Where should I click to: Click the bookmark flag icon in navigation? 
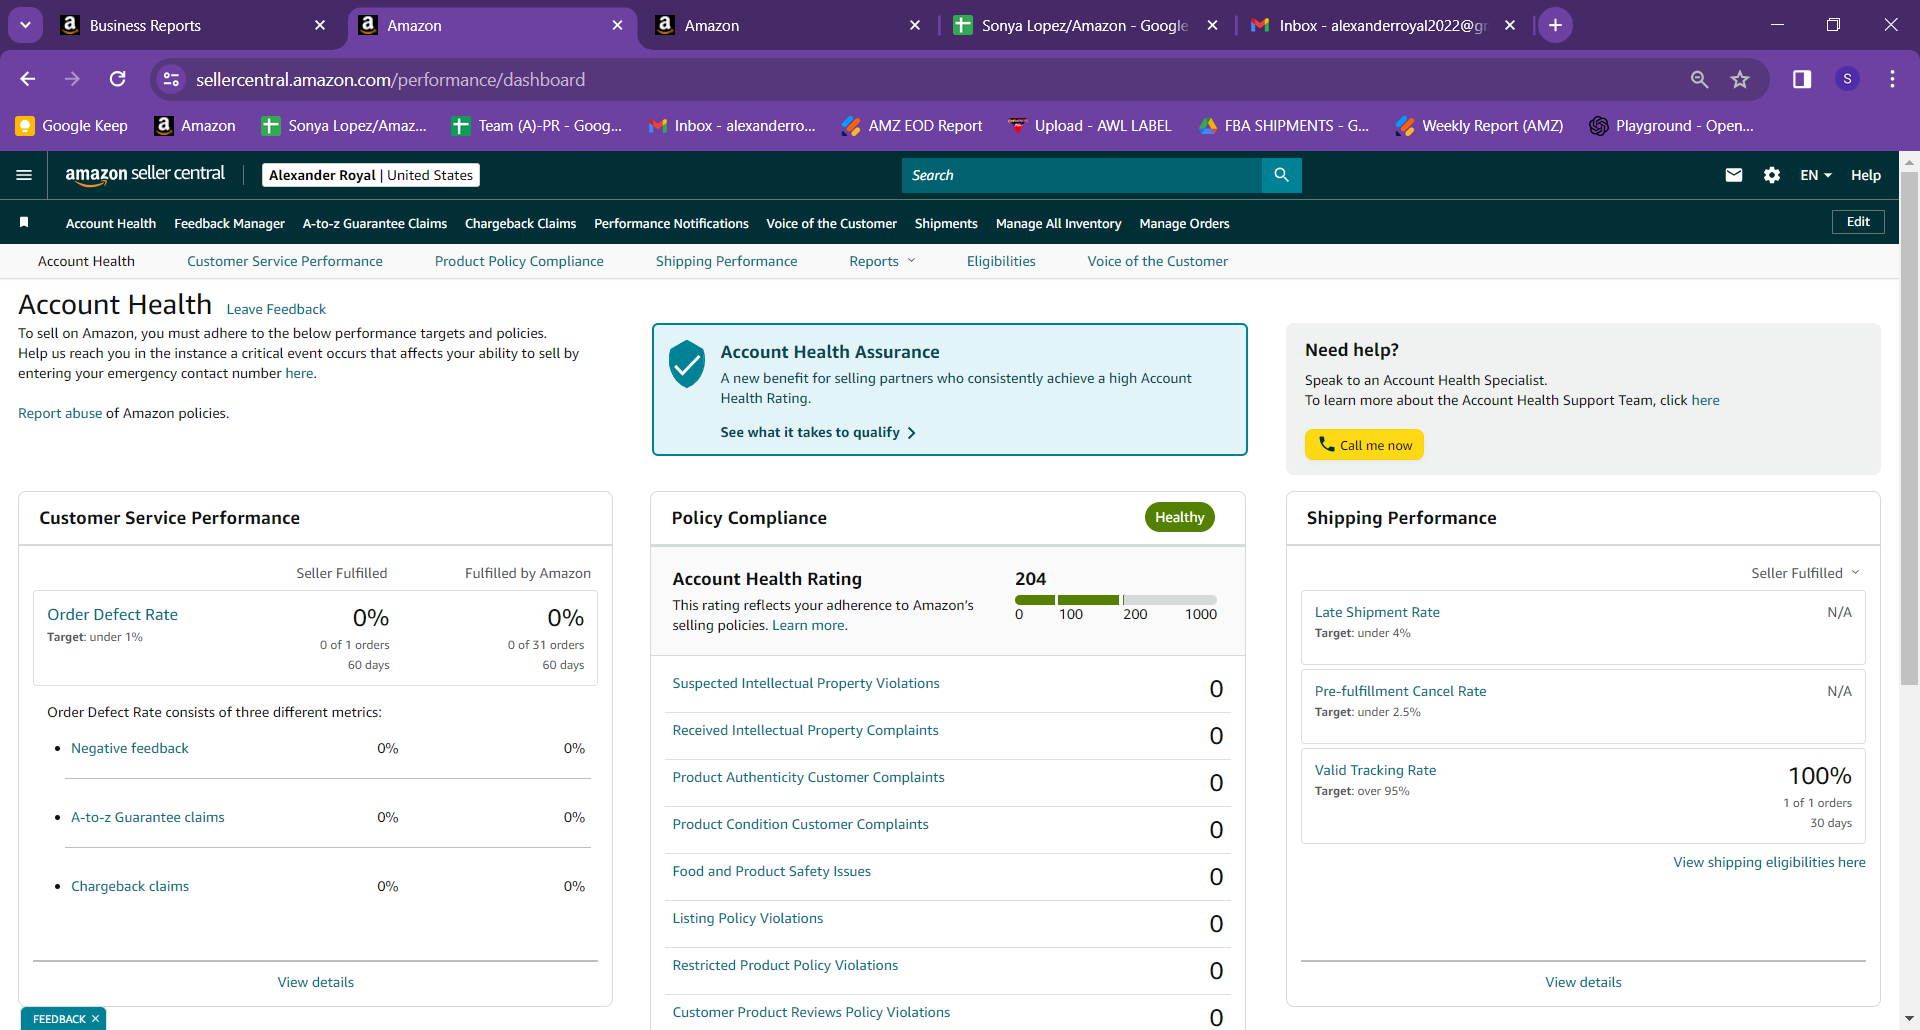(24, 222)
